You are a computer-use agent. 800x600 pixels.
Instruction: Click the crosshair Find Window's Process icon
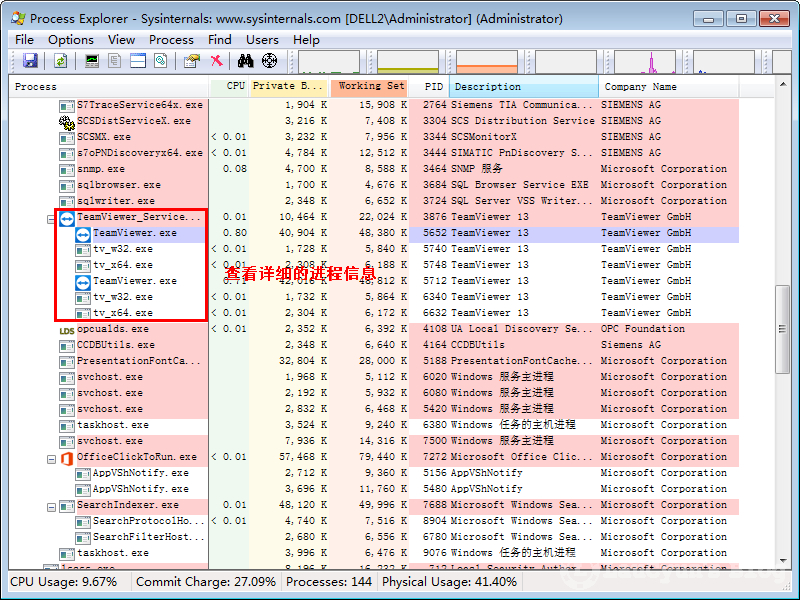click(269, 61)
